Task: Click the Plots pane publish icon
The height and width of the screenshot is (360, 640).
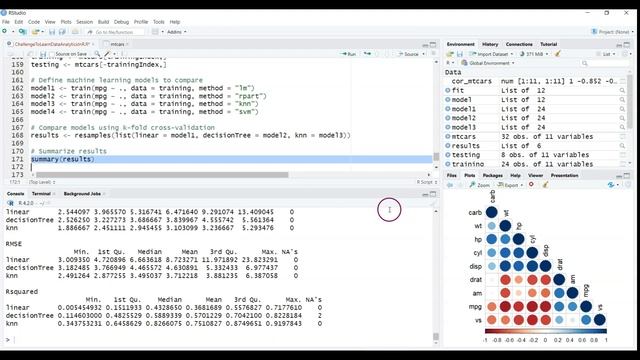Action: click(x=611, y=185)
